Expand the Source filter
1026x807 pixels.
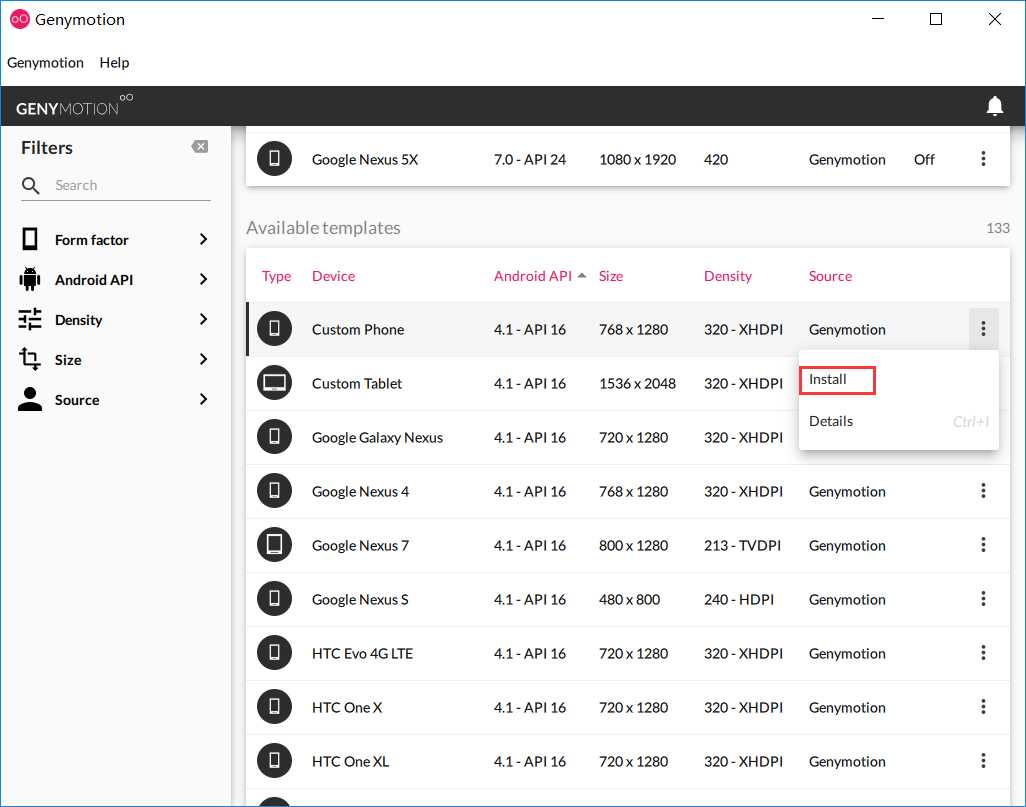(x=203, y=399)
